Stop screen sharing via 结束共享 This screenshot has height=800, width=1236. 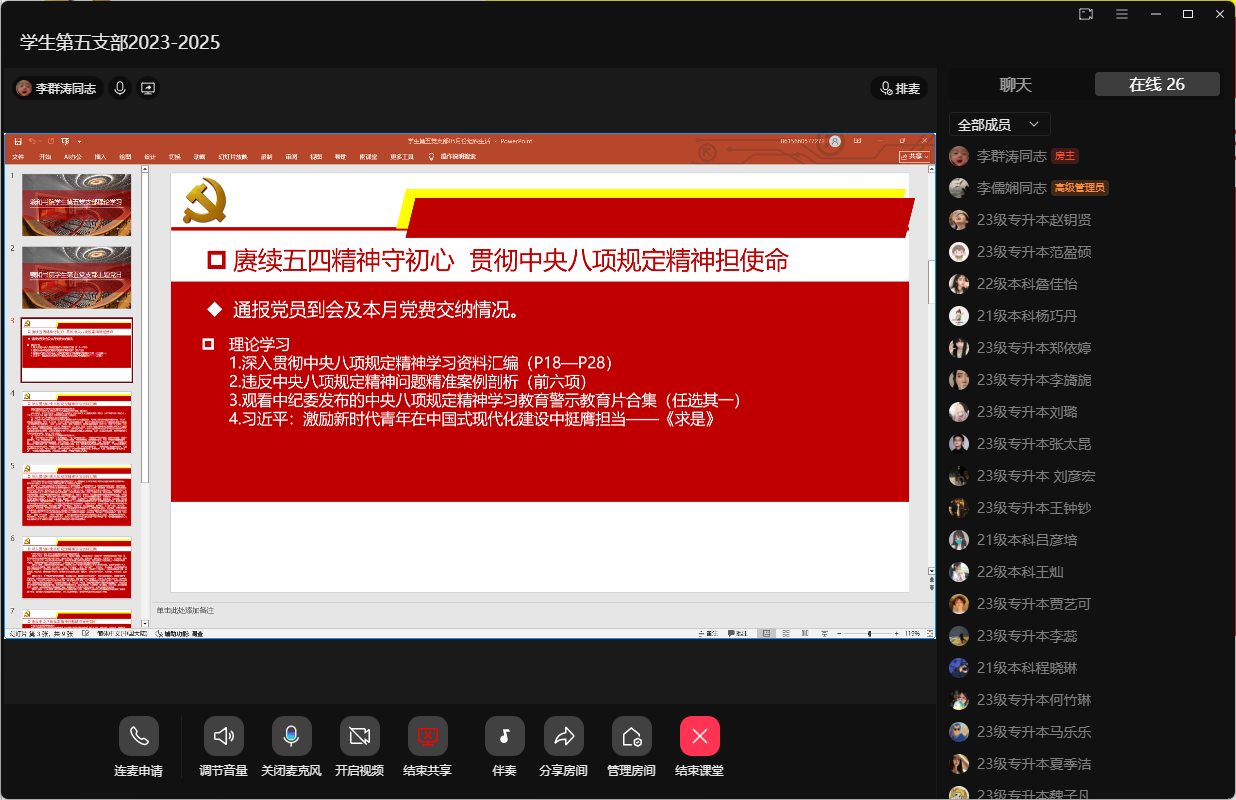pyautogui.click(x=427, y=737)
